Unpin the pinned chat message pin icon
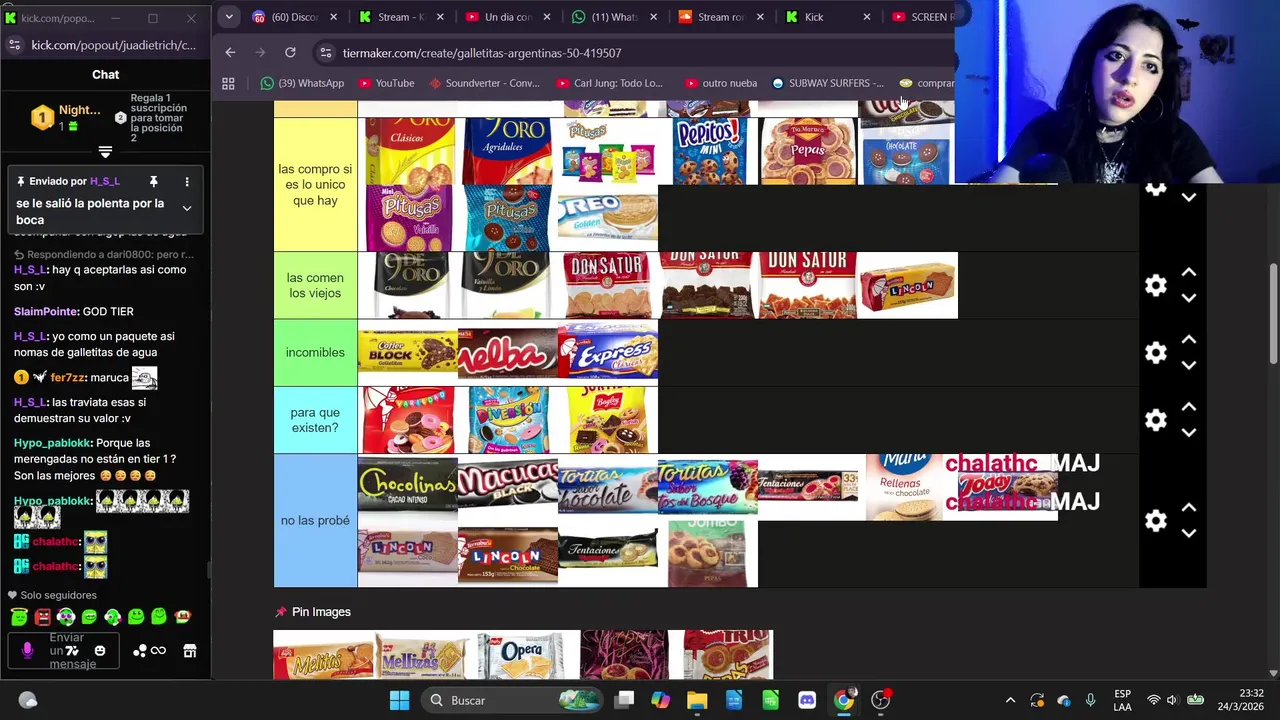This screenshot has height=720, width=1280. 153,181
